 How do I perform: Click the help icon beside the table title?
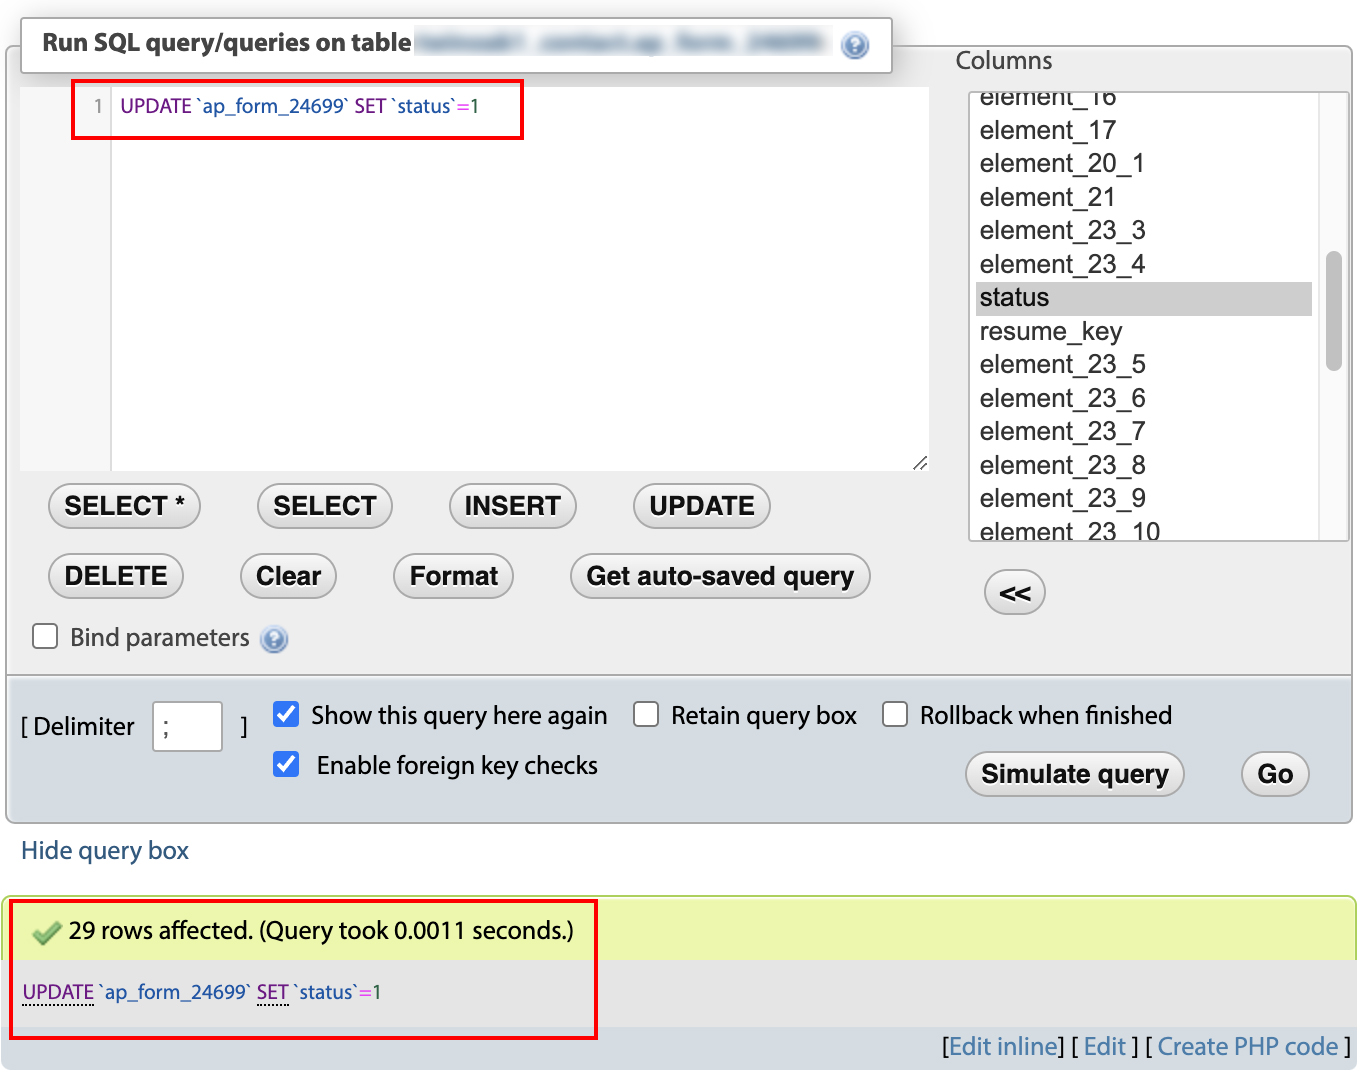pos(854,45)
